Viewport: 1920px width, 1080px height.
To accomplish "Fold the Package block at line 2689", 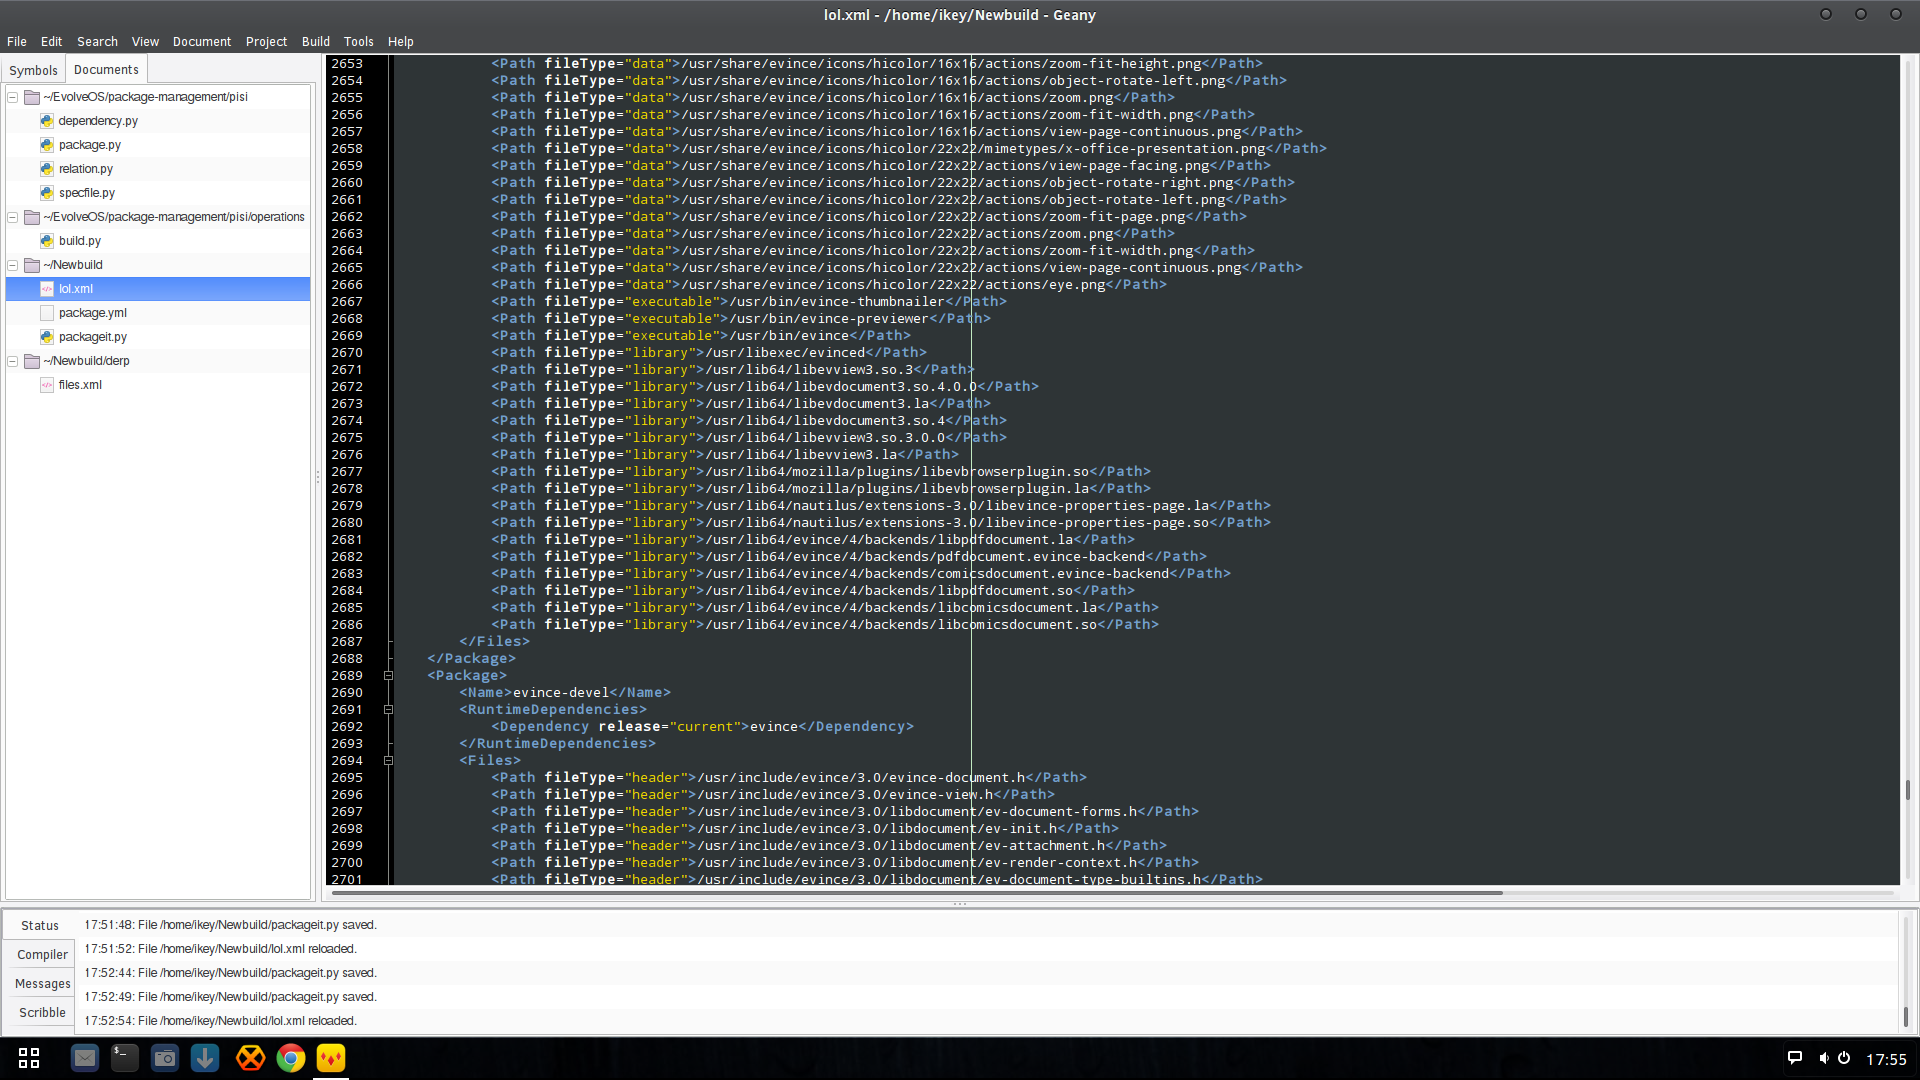I will tap(388, 676).
